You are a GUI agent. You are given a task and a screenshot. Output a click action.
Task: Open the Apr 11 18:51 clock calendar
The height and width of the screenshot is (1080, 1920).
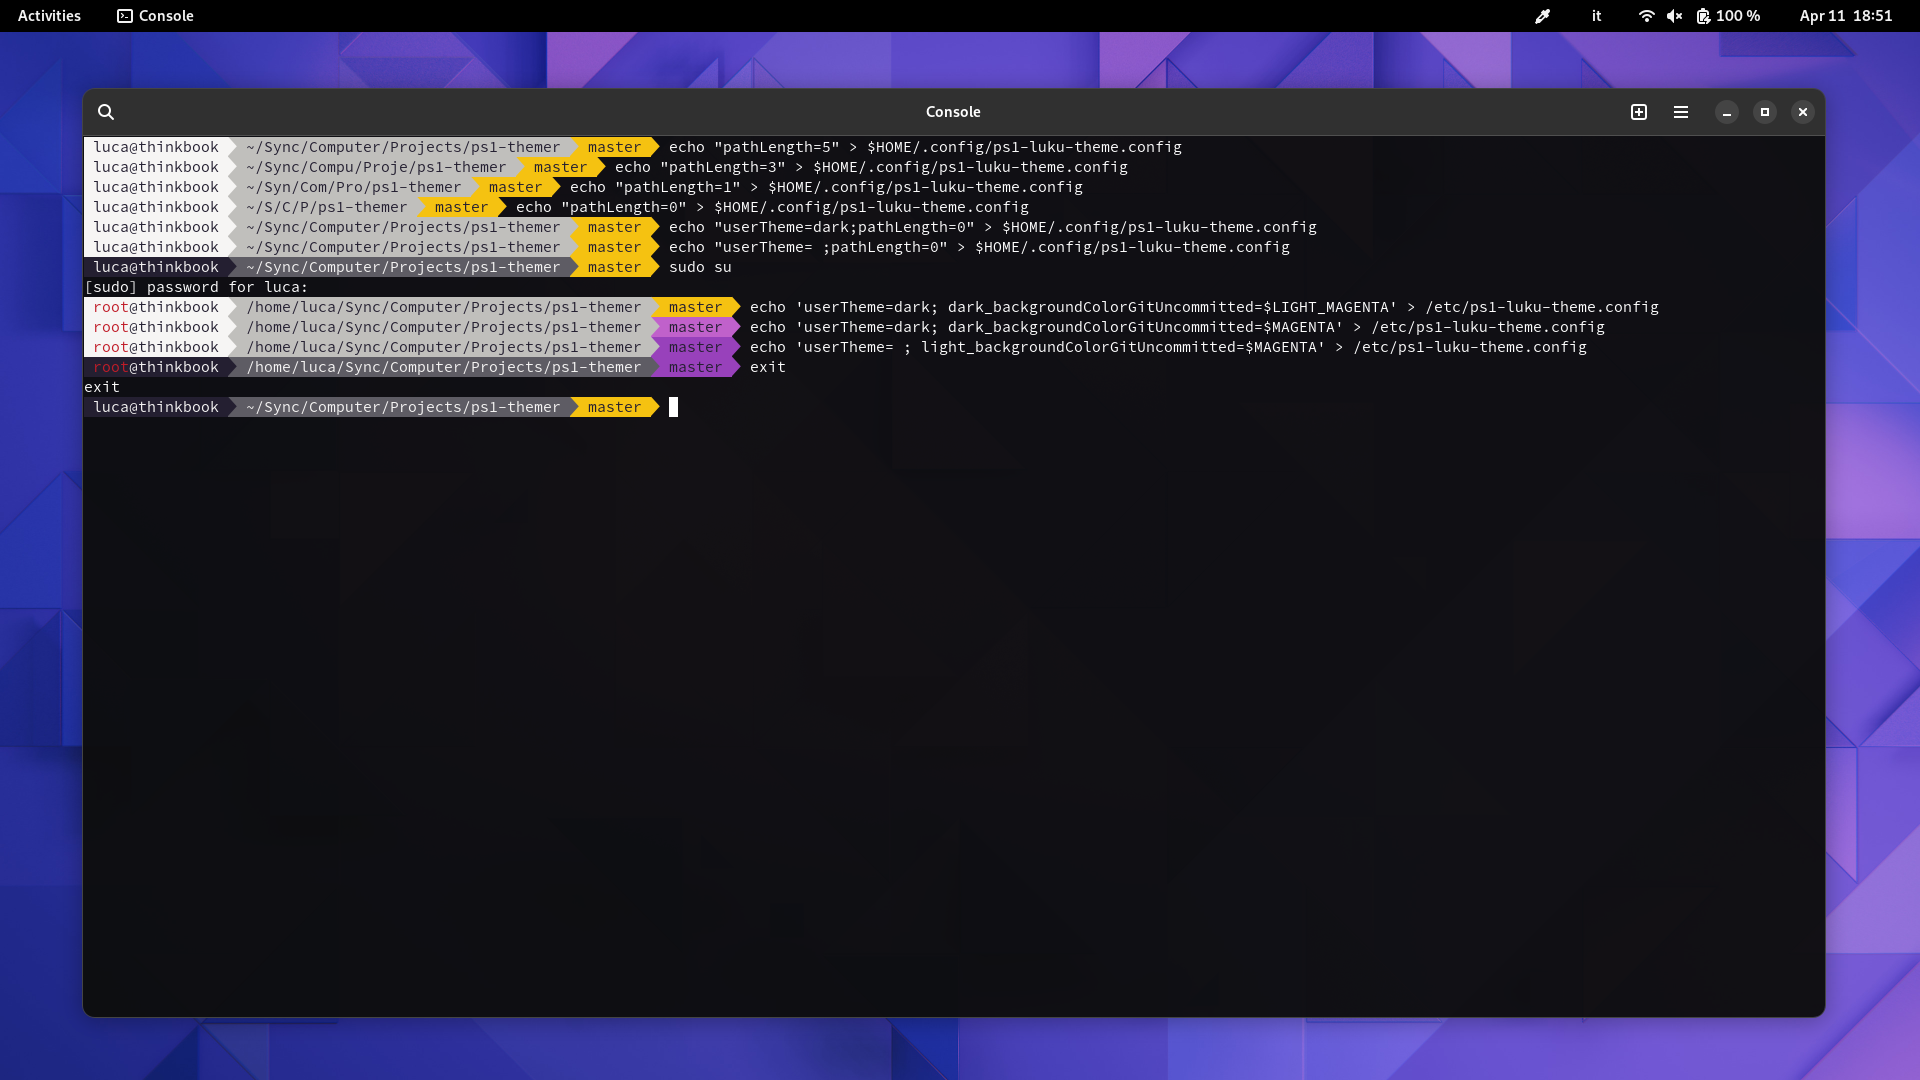click(x=1845, y=16)
